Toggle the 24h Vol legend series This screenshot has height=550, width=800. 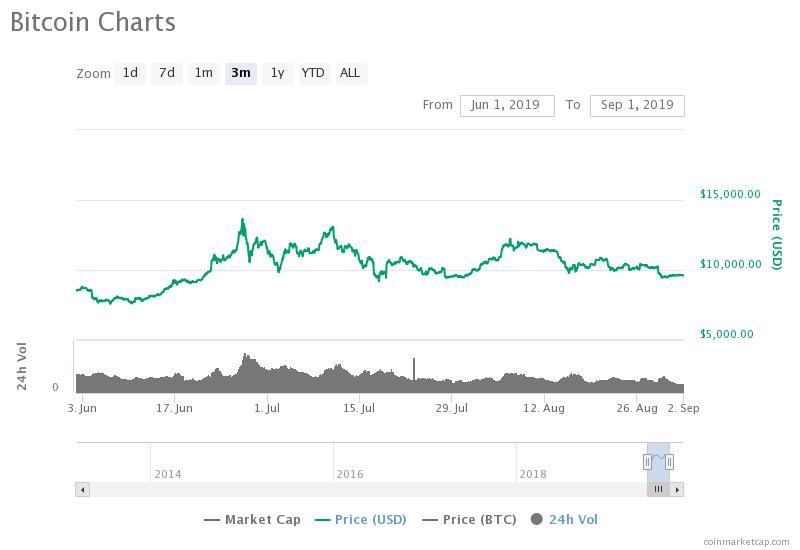pyautogui.click(x=564, y=520)
